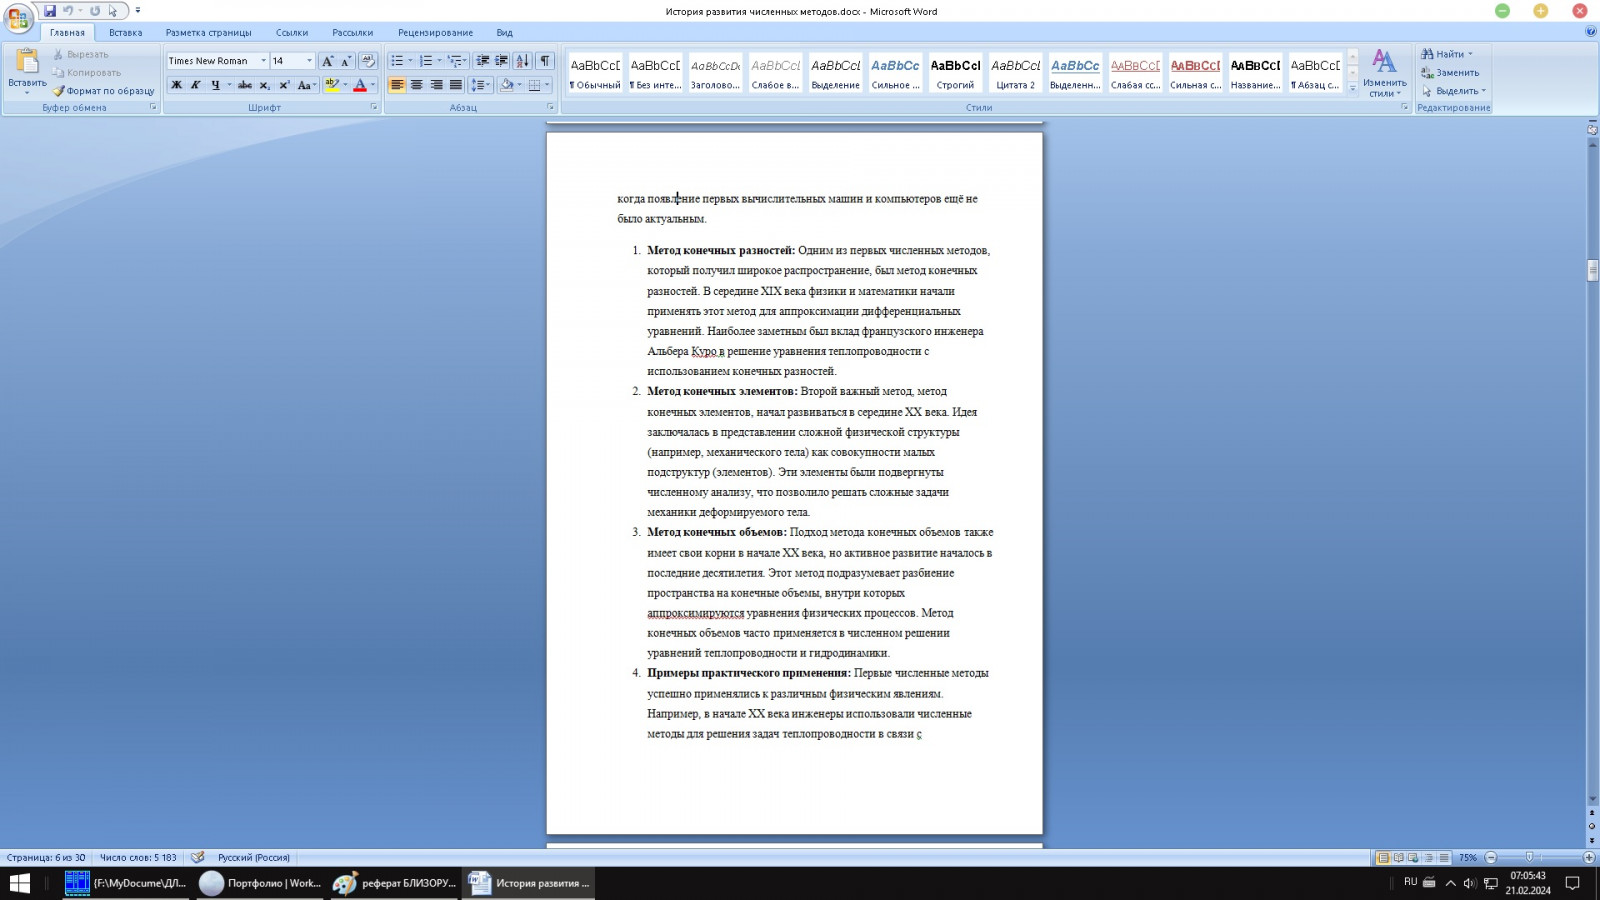Apply the Строгий style
The height and width of the screenshot is (900, 1600).
coord(955,73)
